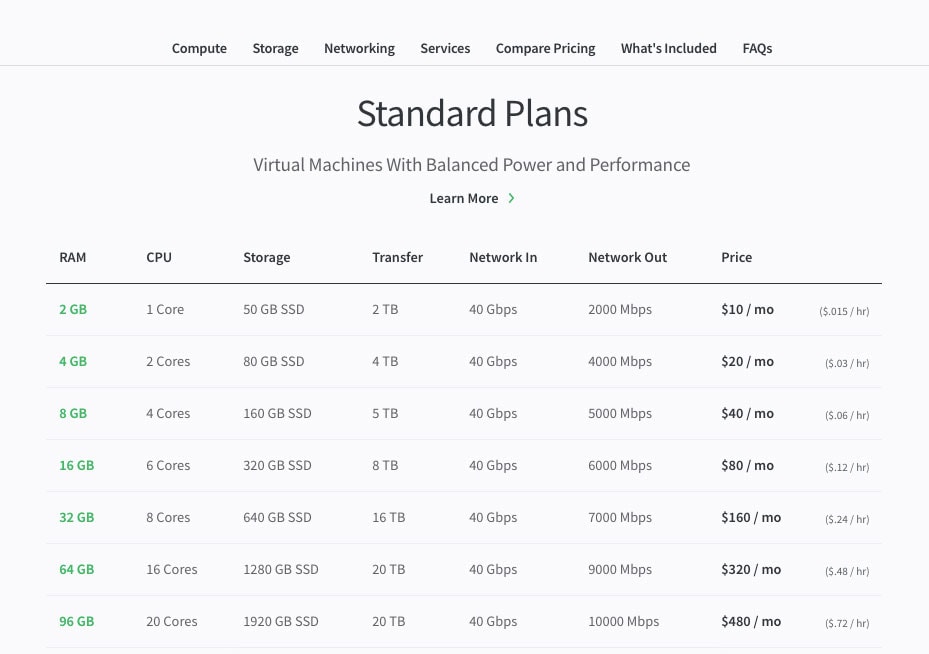Viewport: 929px width, 654px height.
Task: Open the Storage navigation tab
Action: tap(276, 49)
